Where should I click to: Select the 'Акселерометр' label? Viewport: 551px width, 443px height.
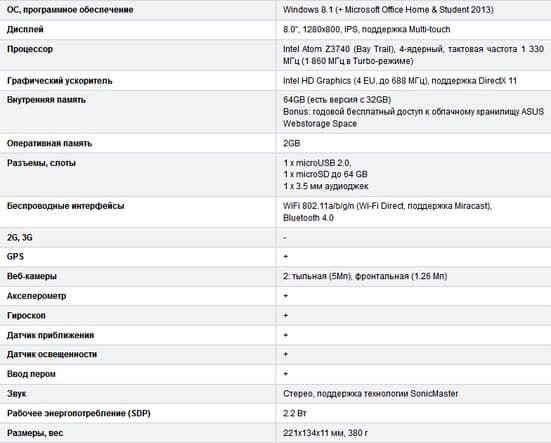pyautogui.click(x=36, y=296)
